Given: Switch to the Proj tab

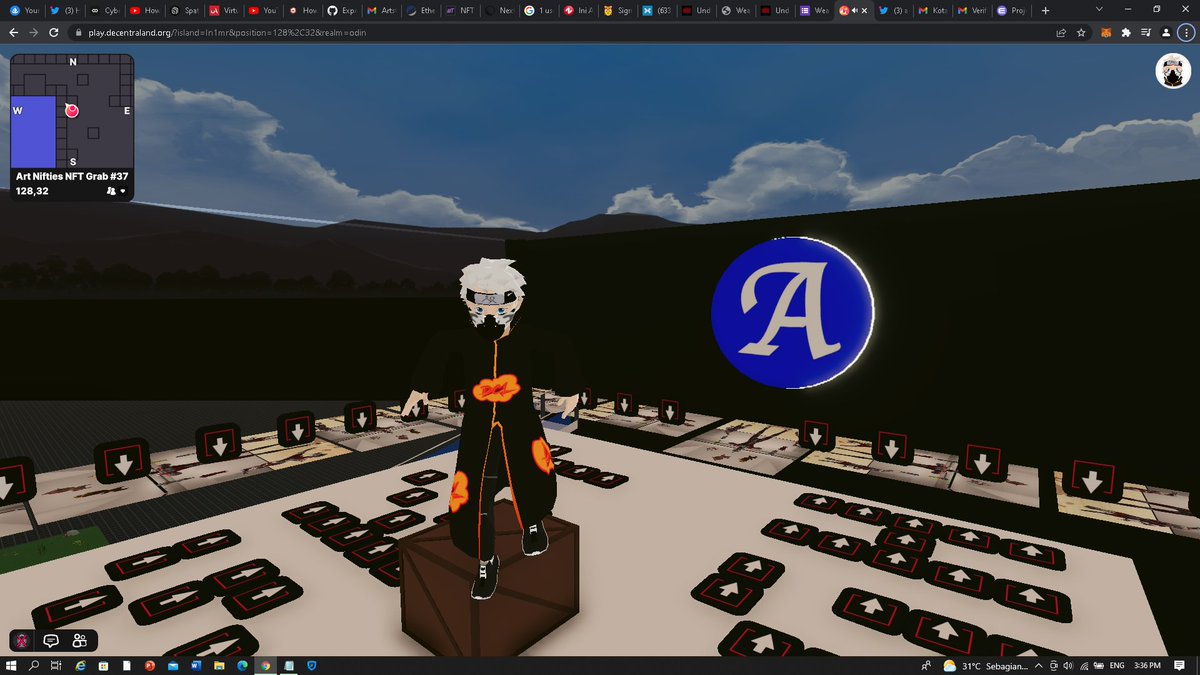Looking at the screenshot, I should pos(1010,10).
